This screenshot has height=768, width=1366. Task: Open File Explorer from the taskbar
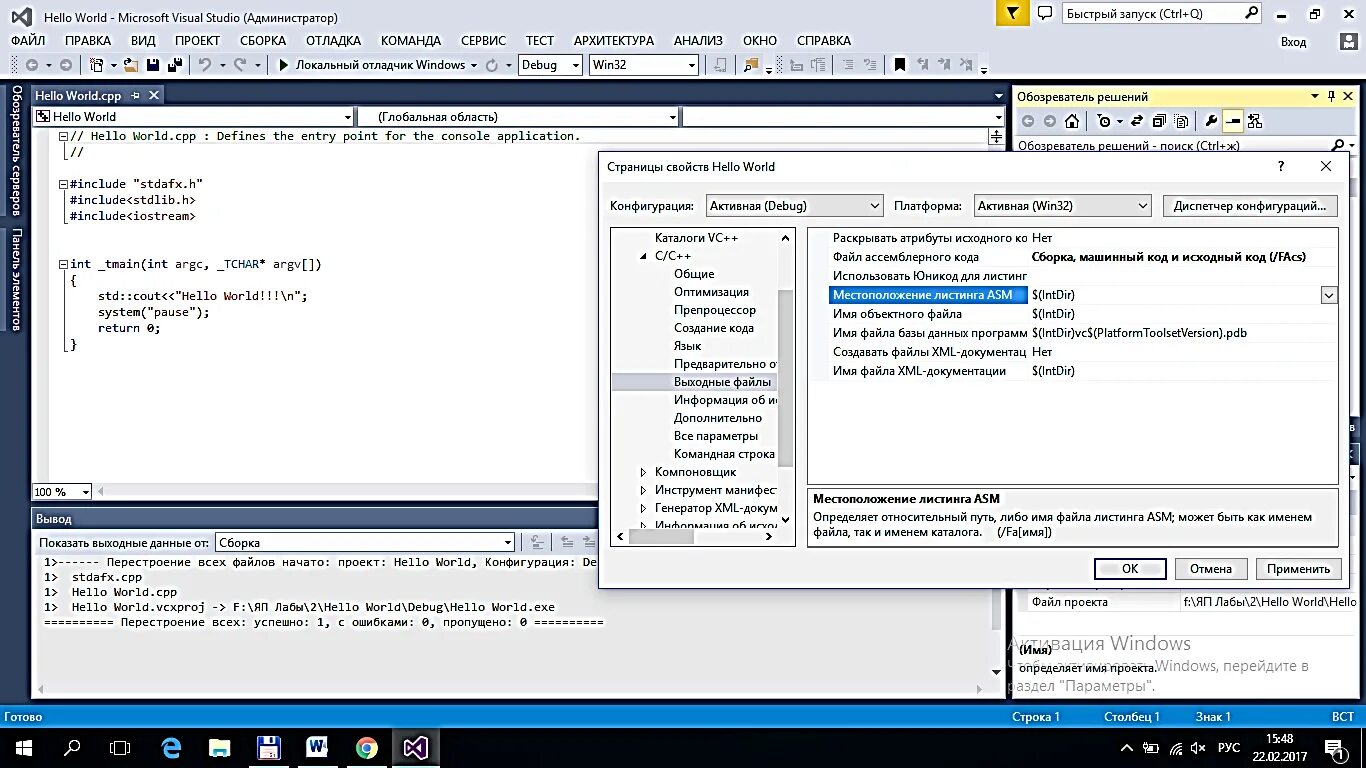click(219, 747)
